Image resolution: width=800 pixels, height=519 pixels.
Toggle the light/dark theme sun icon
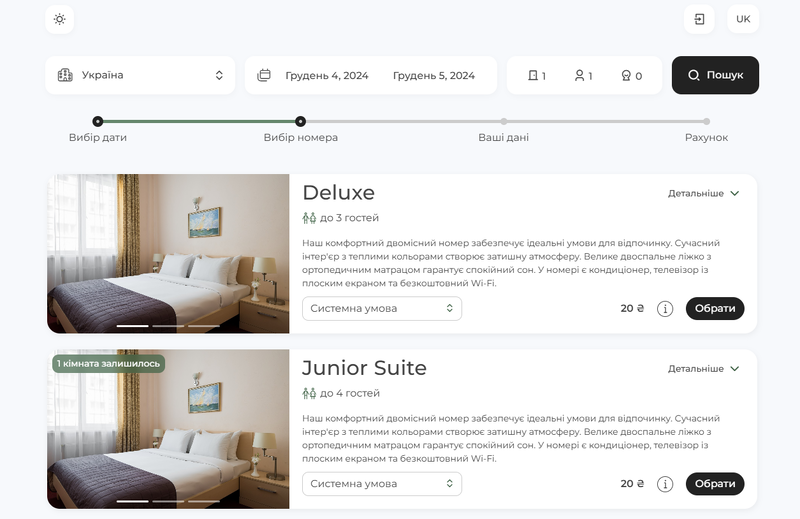(60, 19)
